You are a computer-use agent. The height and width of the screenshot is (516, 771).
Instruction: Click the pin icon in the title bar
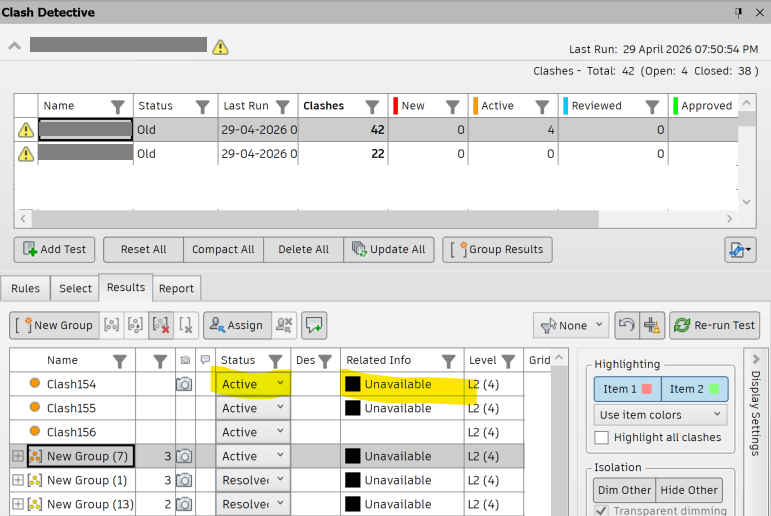[x=738, y=12]
